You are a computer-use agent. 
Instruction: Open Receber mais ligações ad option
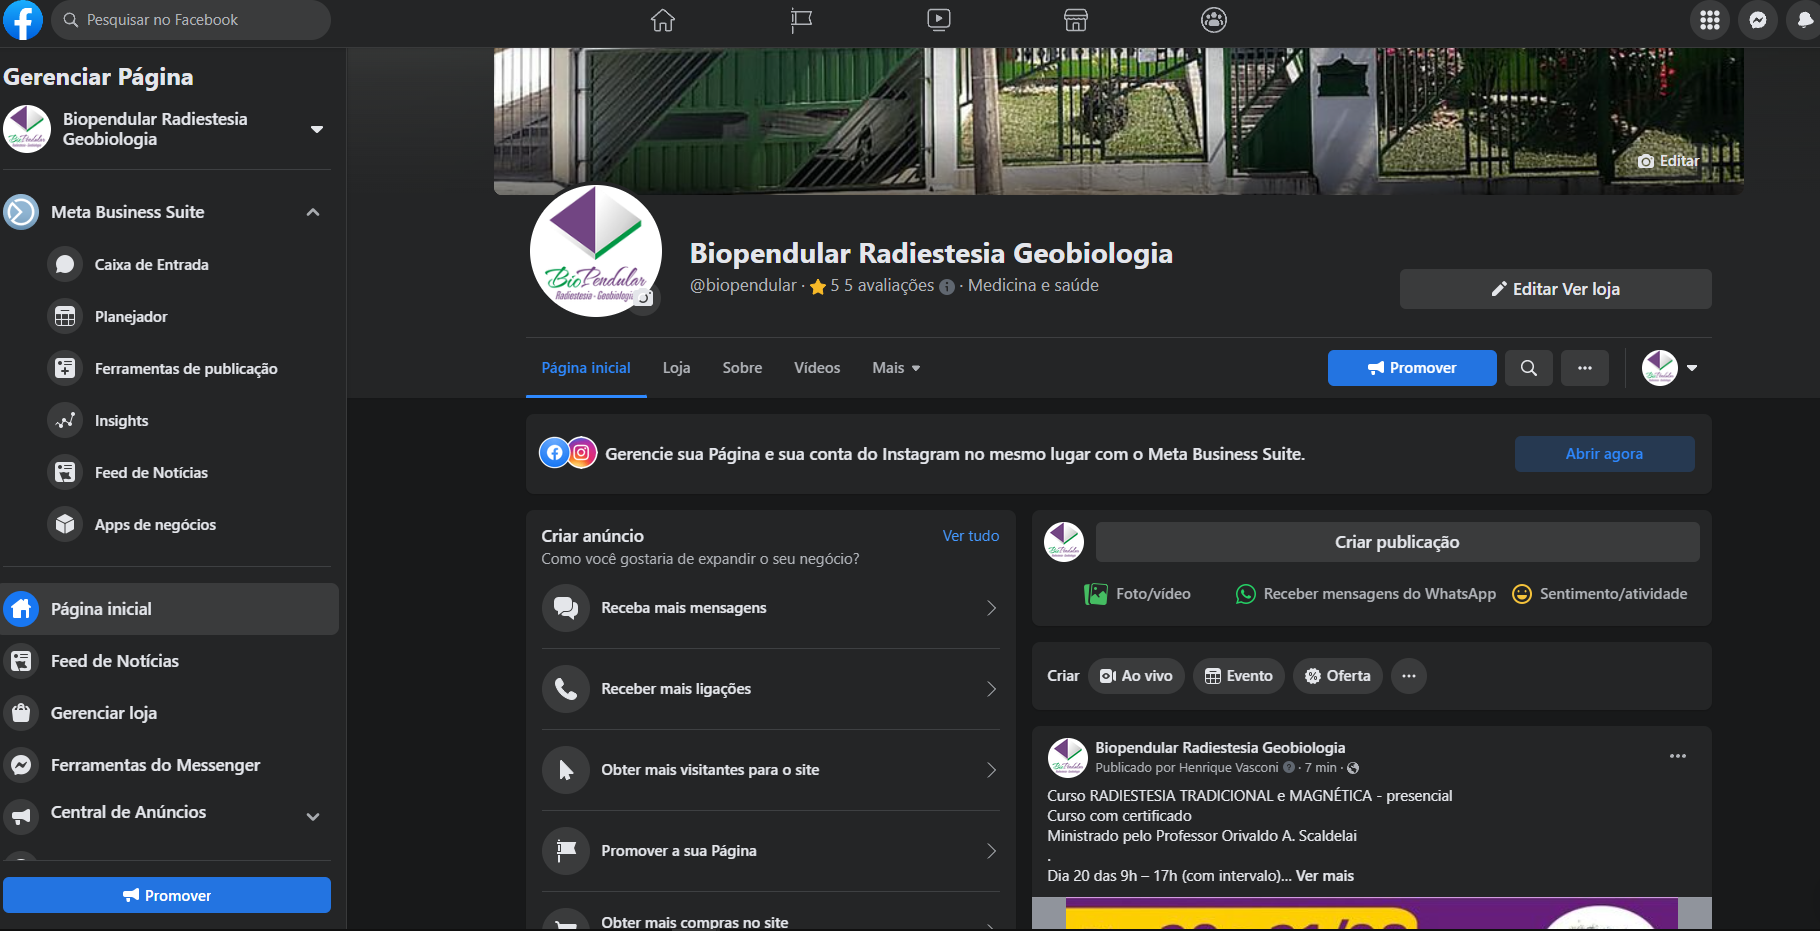[x=771, y=689]
